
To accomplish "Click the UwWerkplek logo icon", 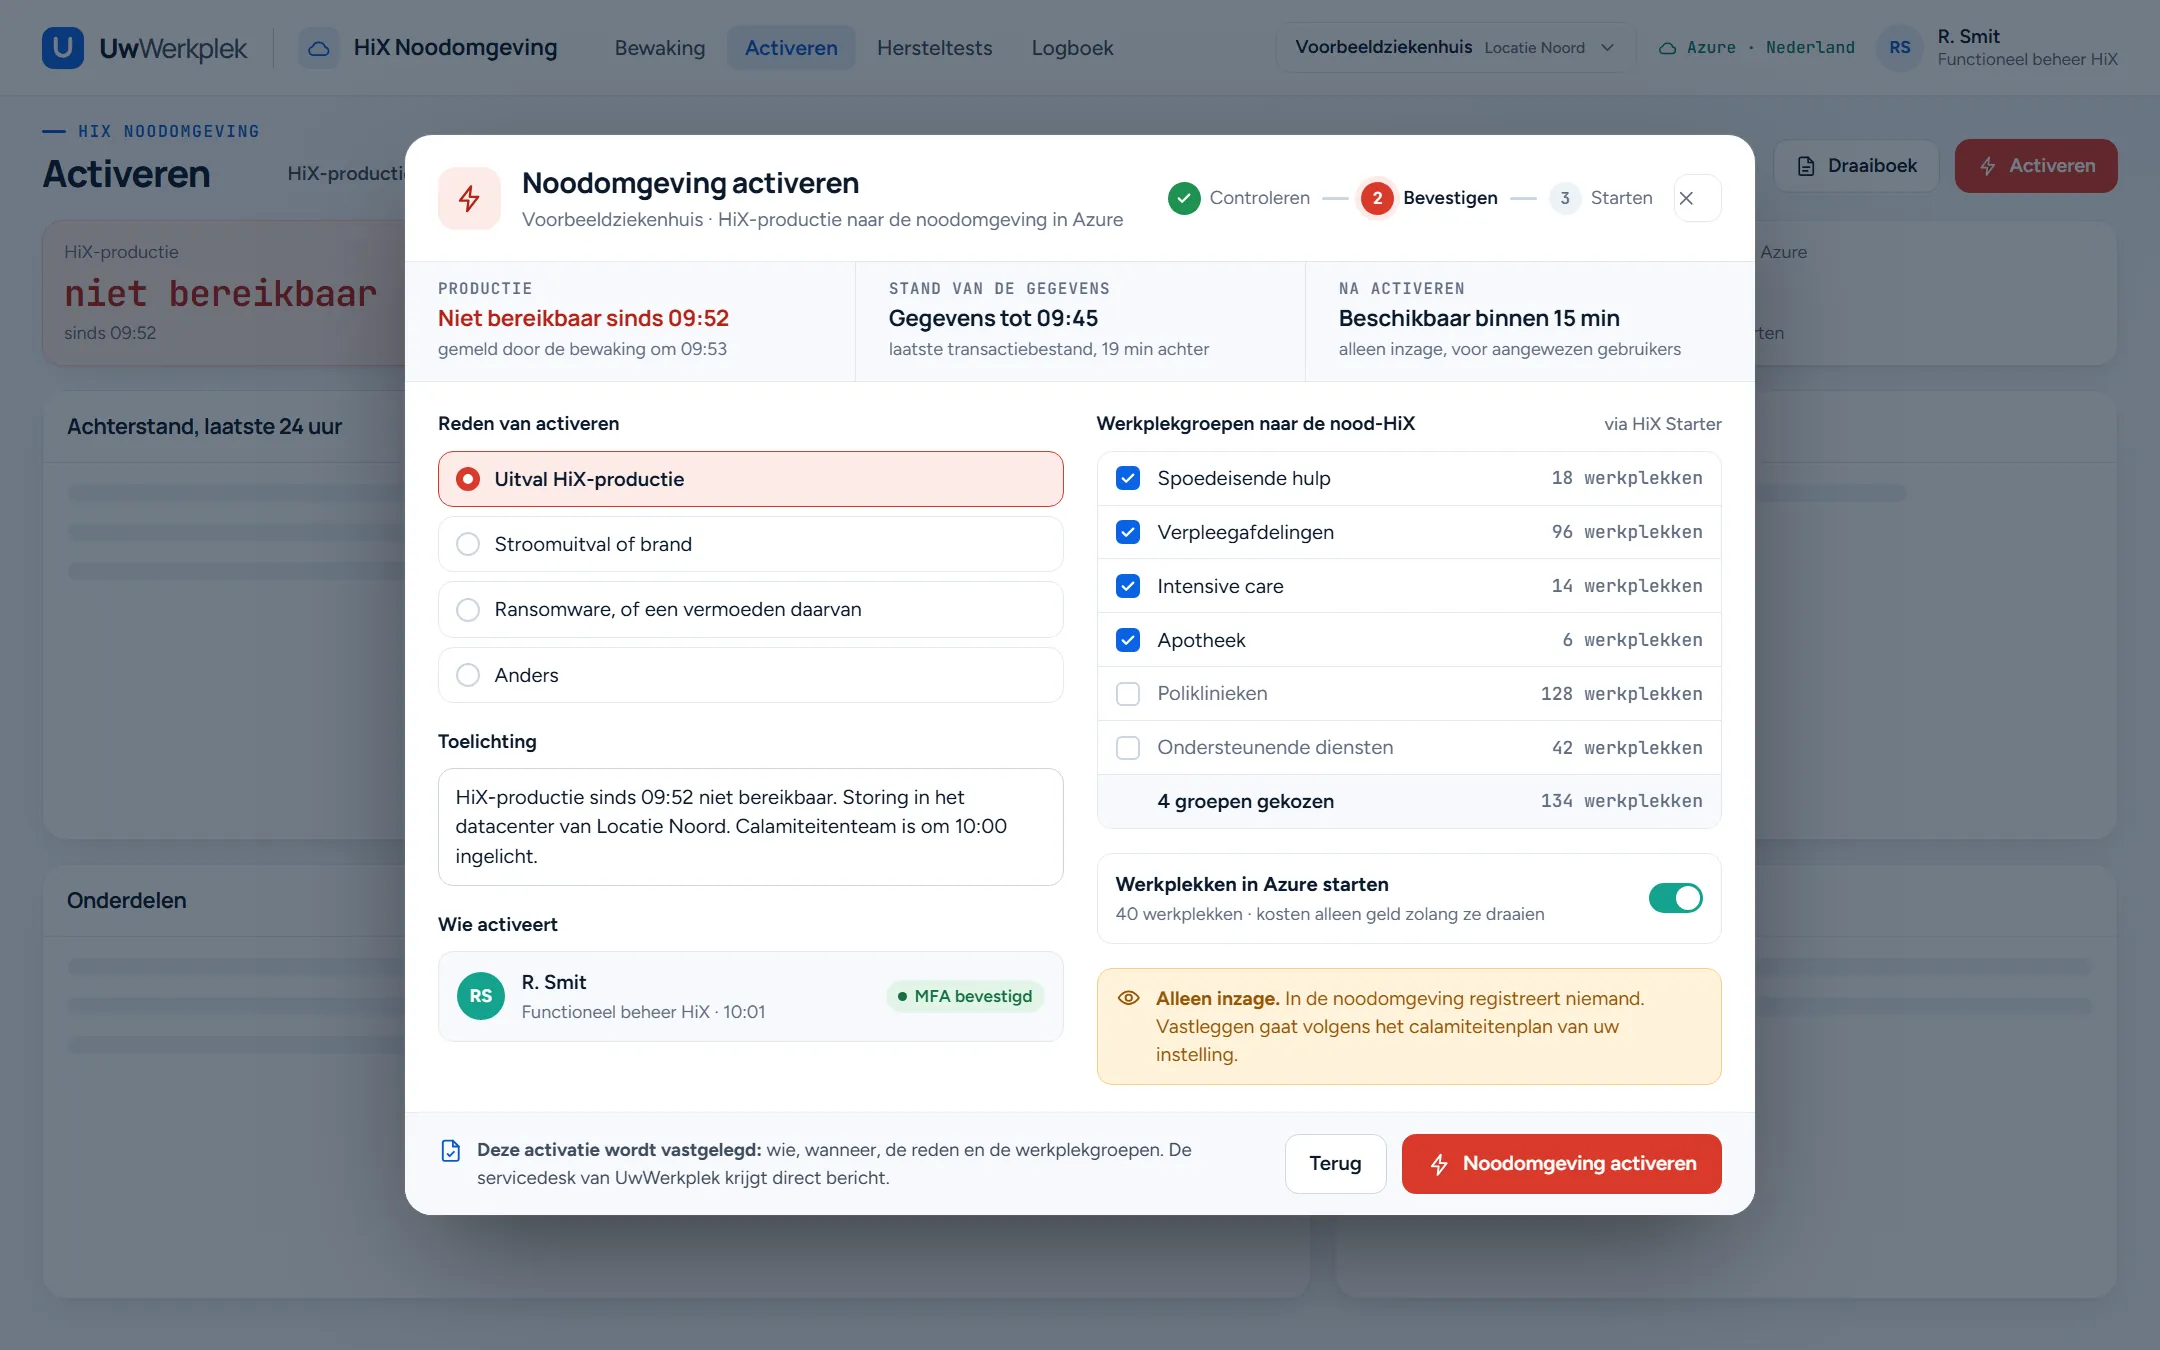I will [x=62, y=48].
